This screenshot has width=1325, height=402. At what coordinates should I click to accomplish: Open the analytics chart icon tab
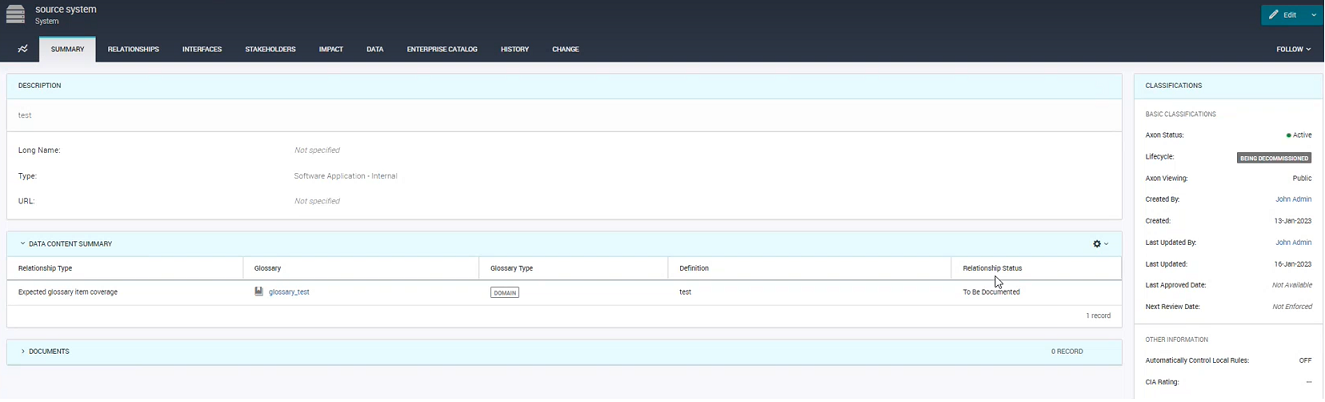[x=22, y=49]
